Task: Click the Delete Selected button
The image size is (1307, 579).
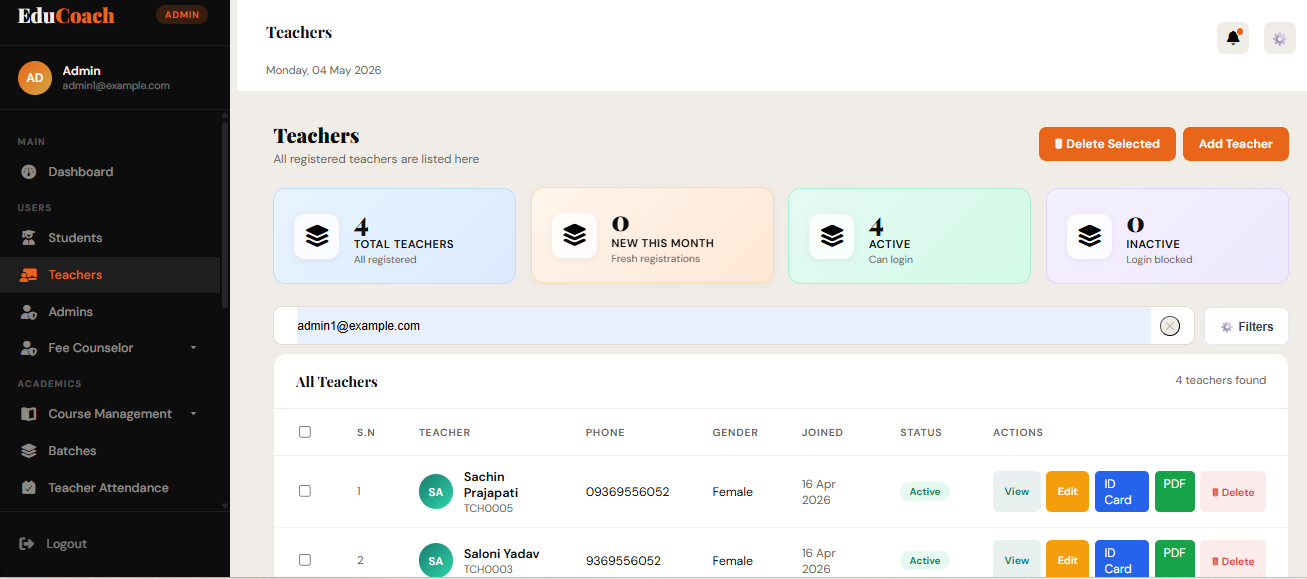Action: tap(1107, 144)
